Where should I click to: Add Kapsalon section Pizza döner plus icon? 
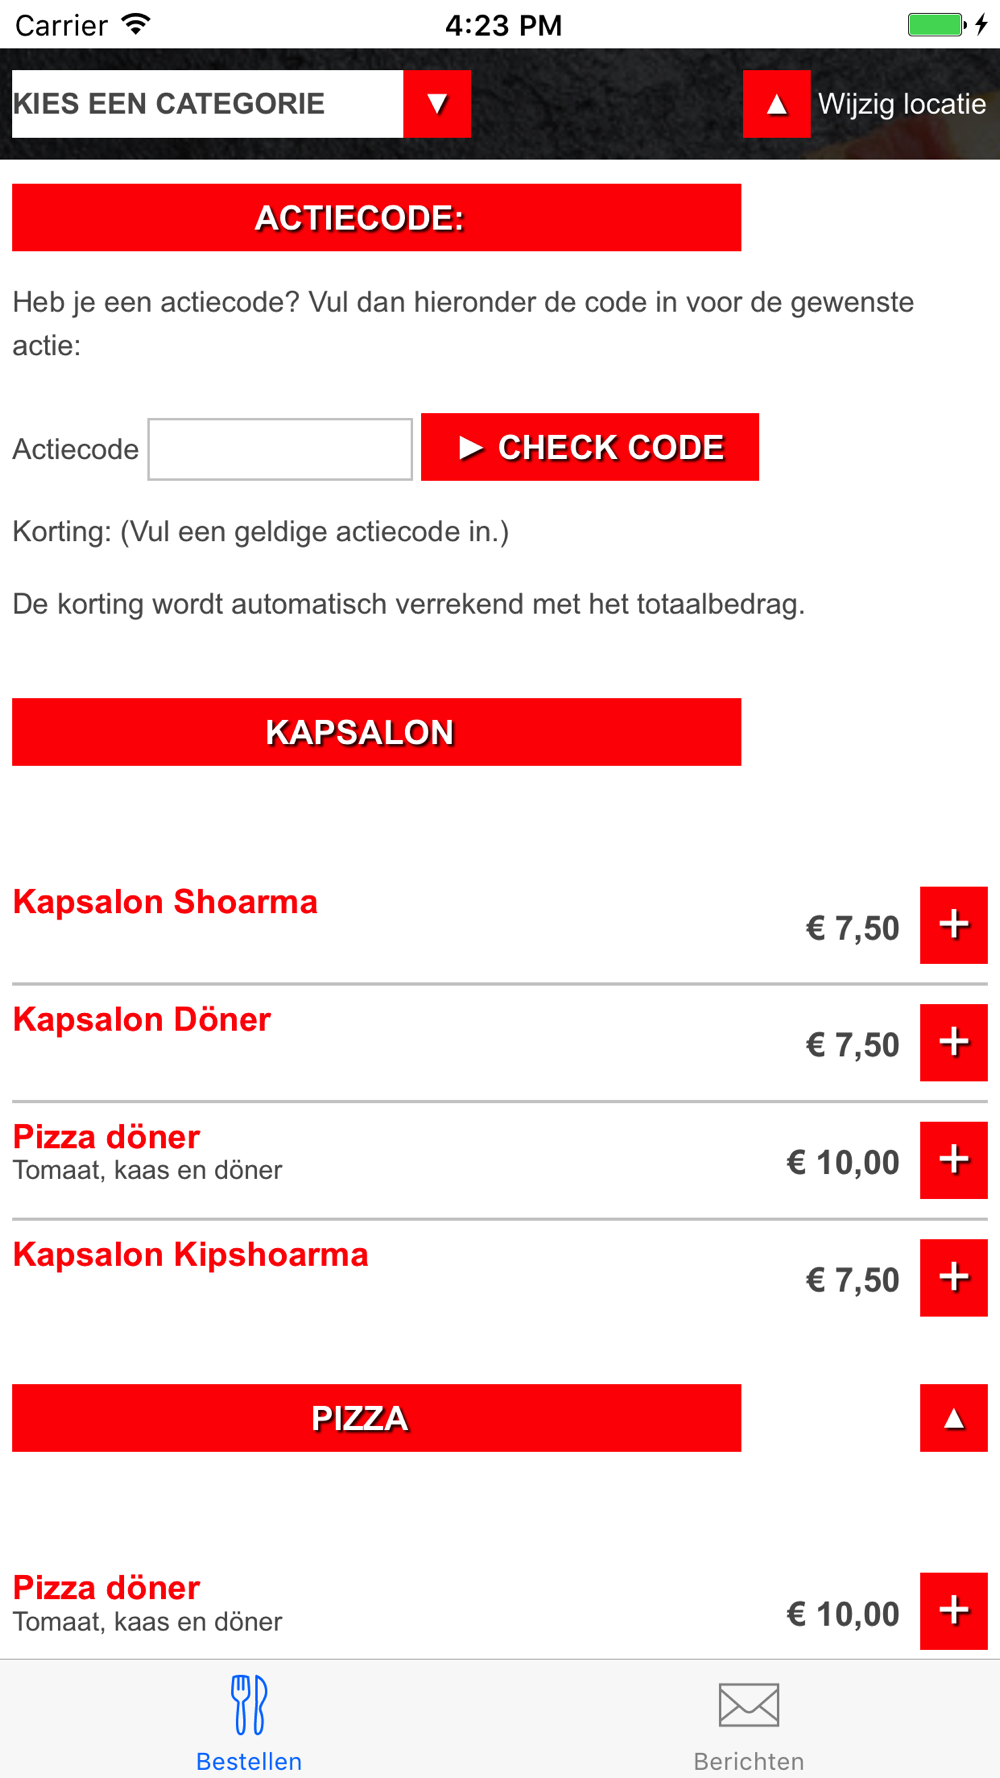[953, 1160]
